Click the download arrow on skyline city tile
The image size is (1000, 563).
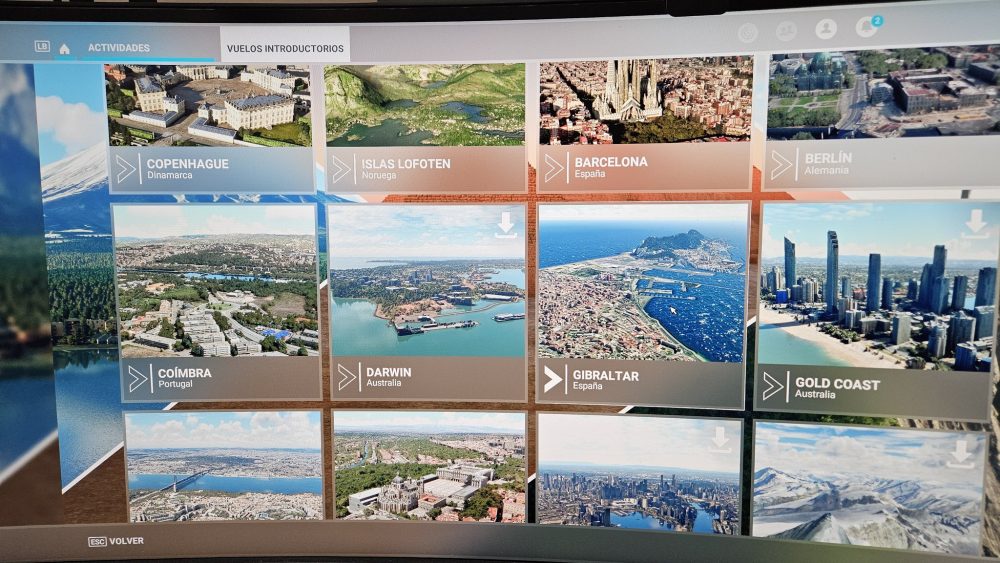pyautogui.click(x=719, y=438)
